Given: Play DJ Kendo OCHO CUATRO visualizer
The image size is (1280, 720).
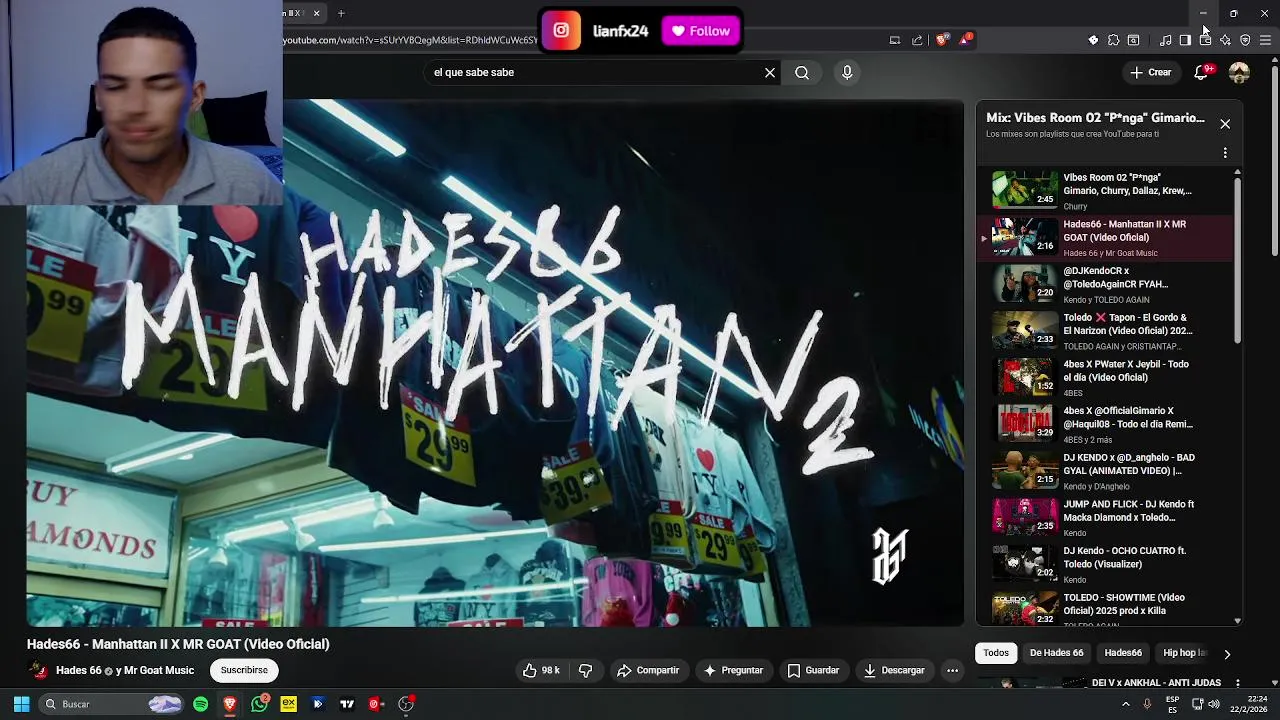Looking at the screenshot, I should click(x=1105, y=564).
